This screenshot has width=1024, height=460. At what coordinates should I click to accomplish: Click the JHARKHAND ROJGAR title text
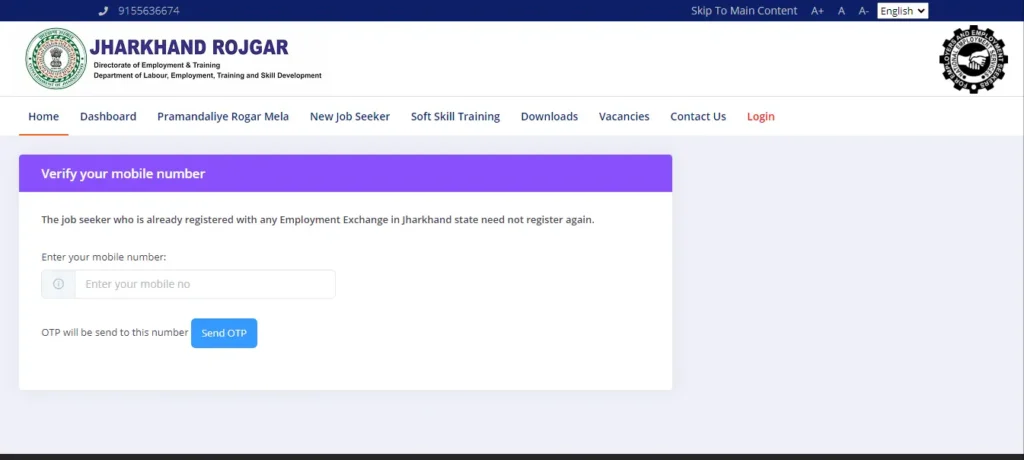[189, 47]
